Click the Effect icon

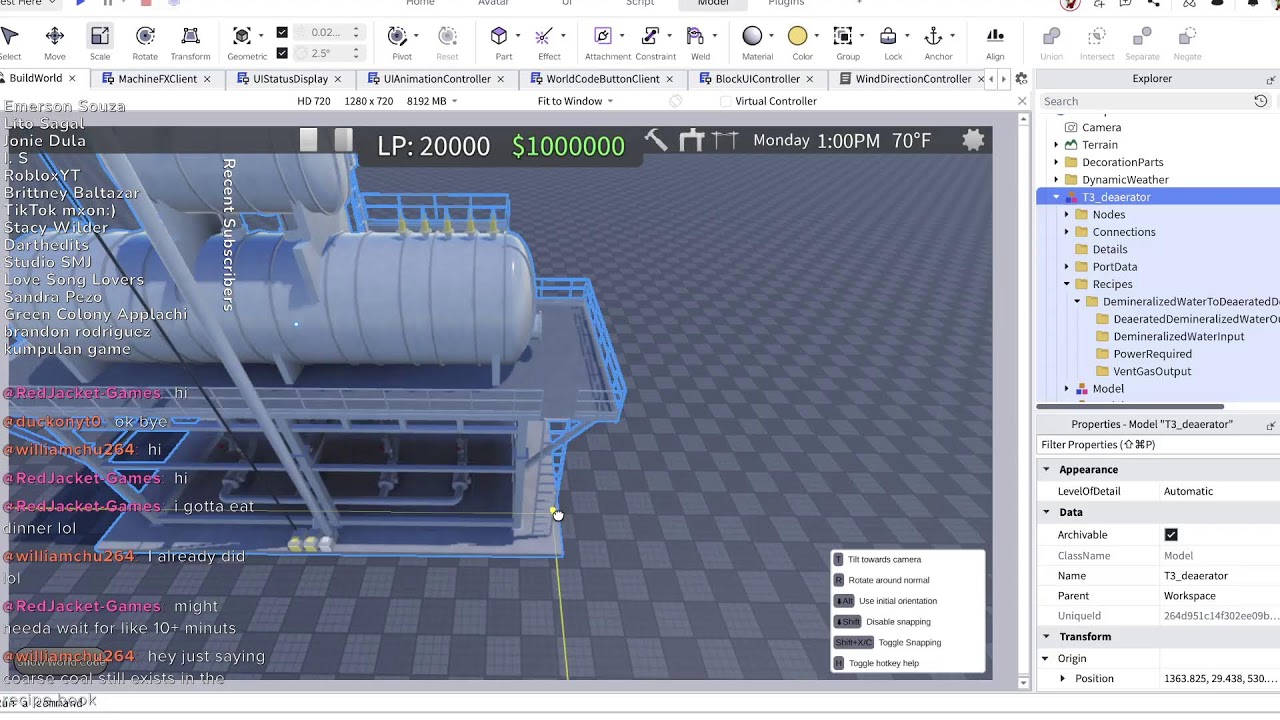click(544, 37)
